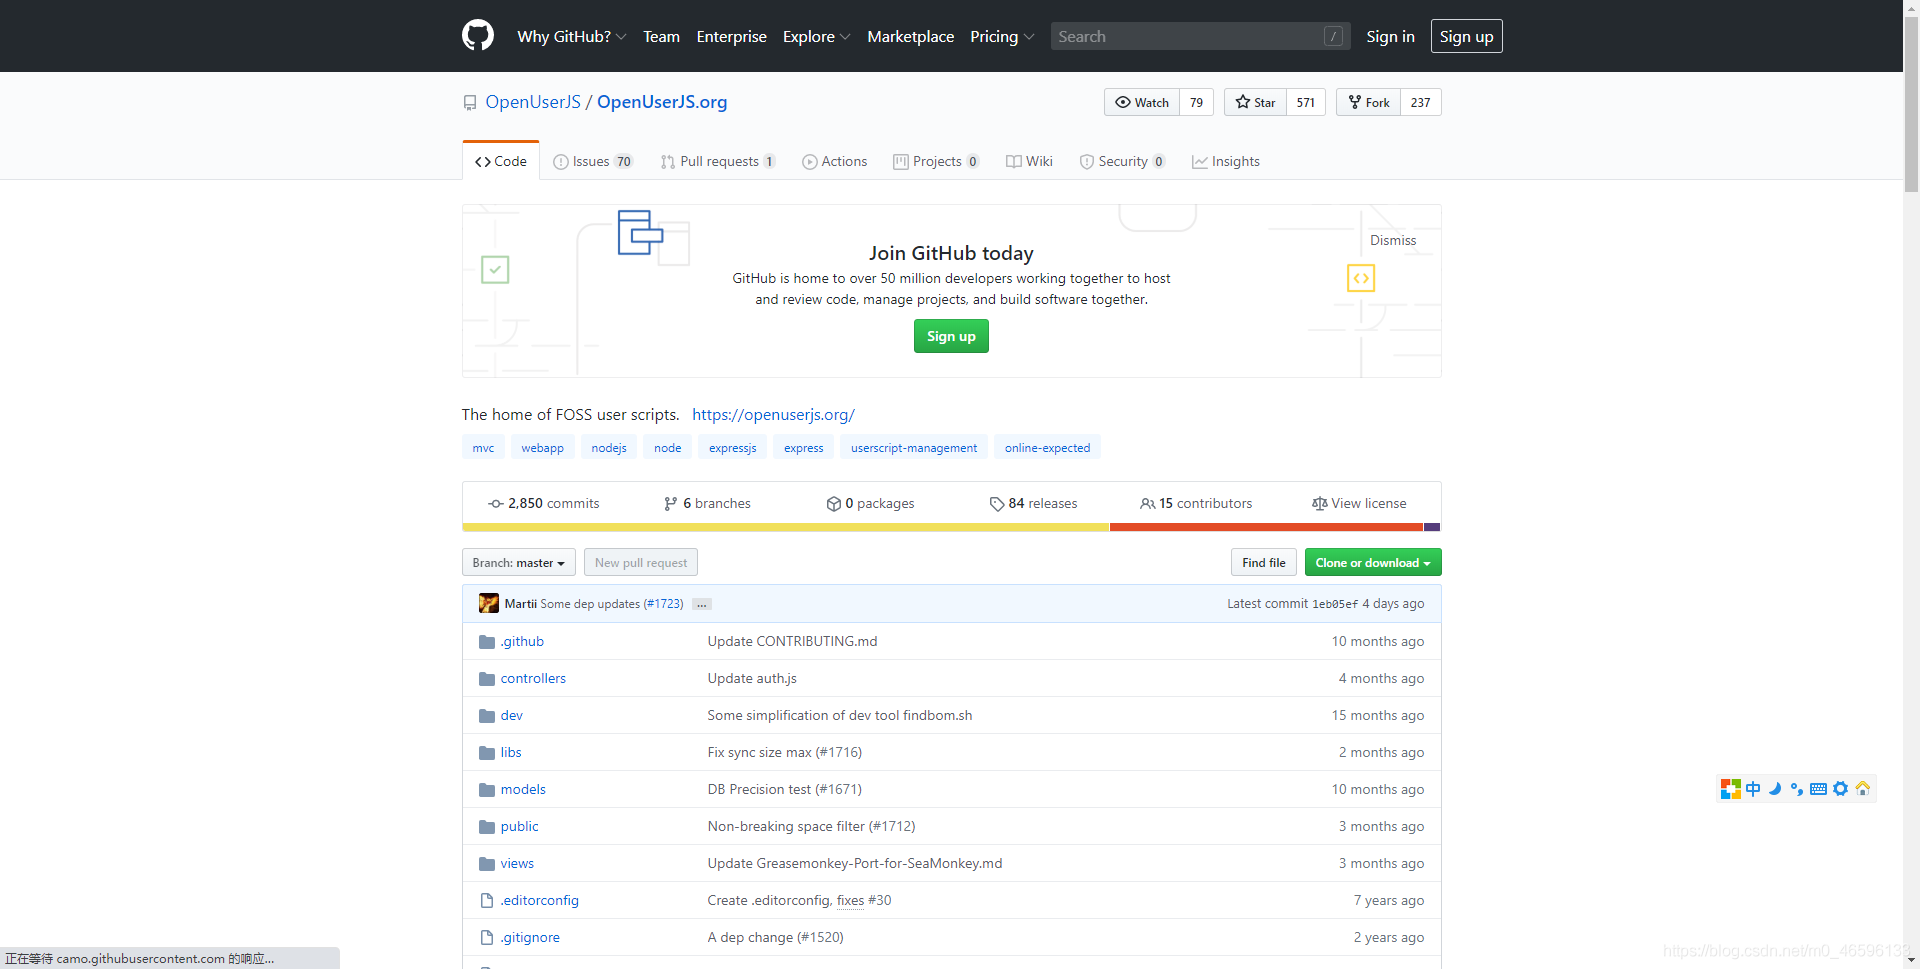The image size is (1920, 969).
Task: Click the contributors people icon
Action: click(1148, 504)
